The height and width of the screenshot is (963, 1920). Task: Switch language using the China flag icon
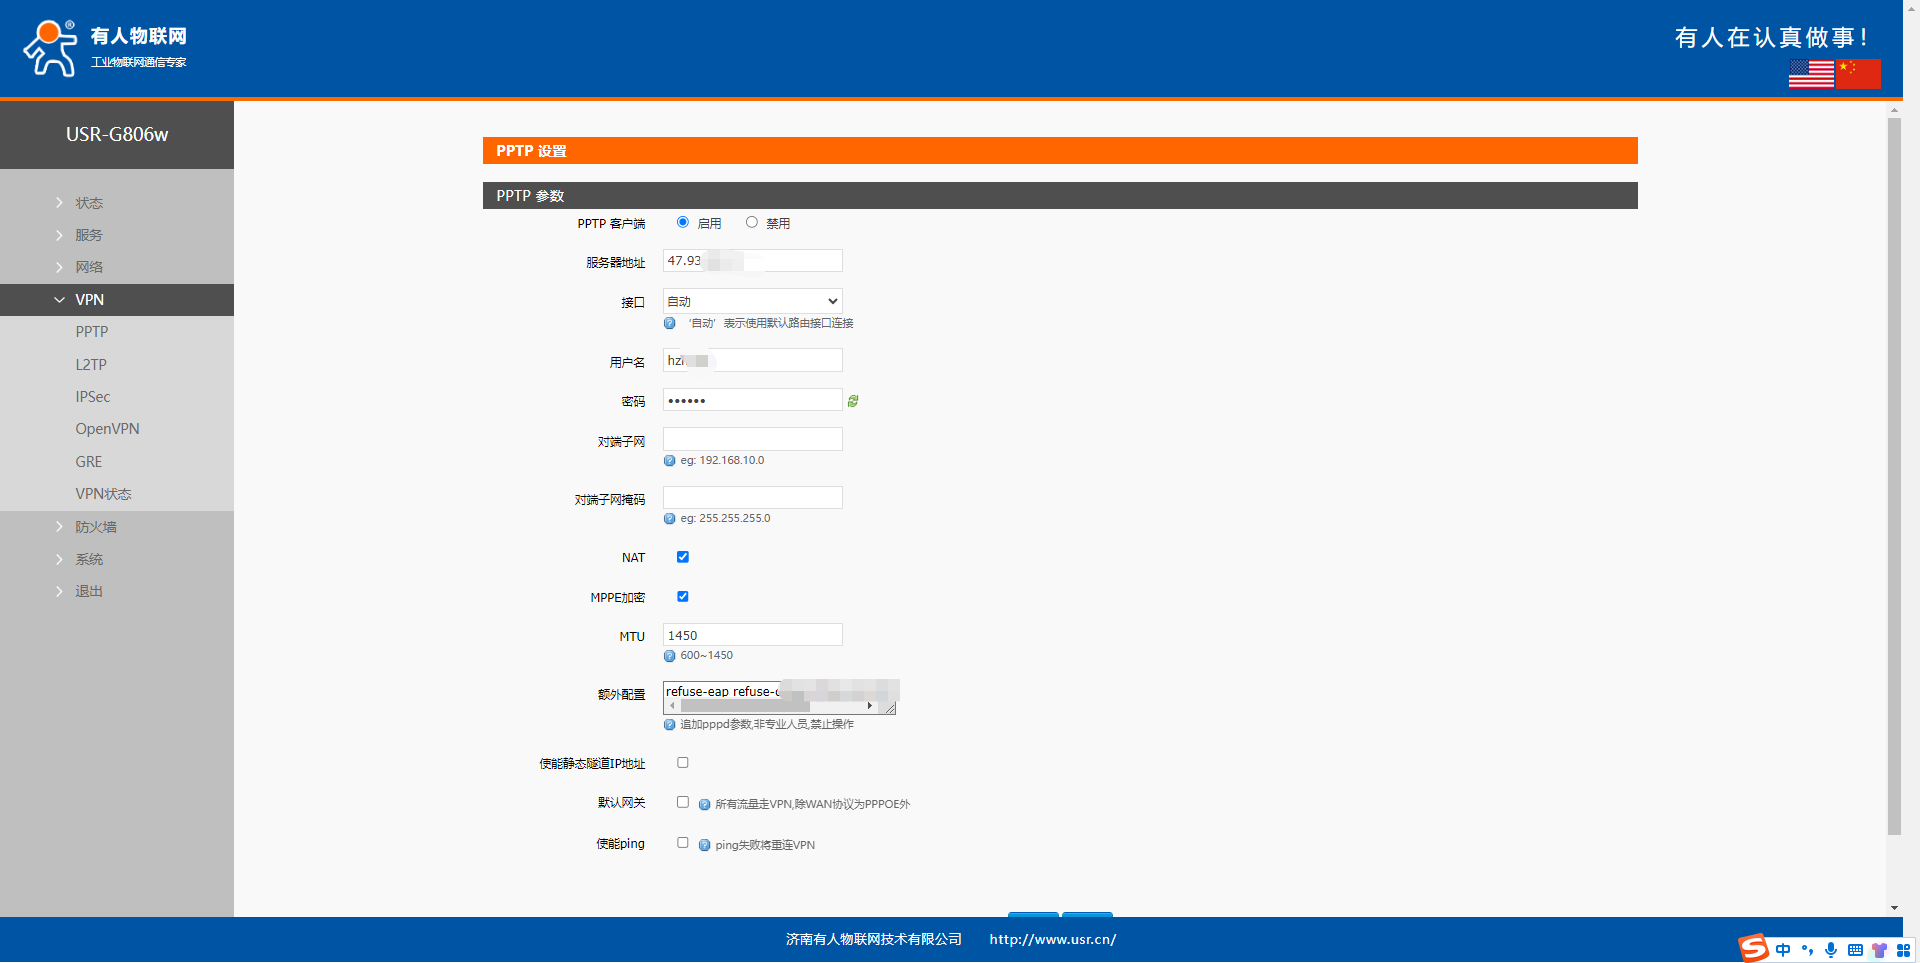coord(1858,74)
